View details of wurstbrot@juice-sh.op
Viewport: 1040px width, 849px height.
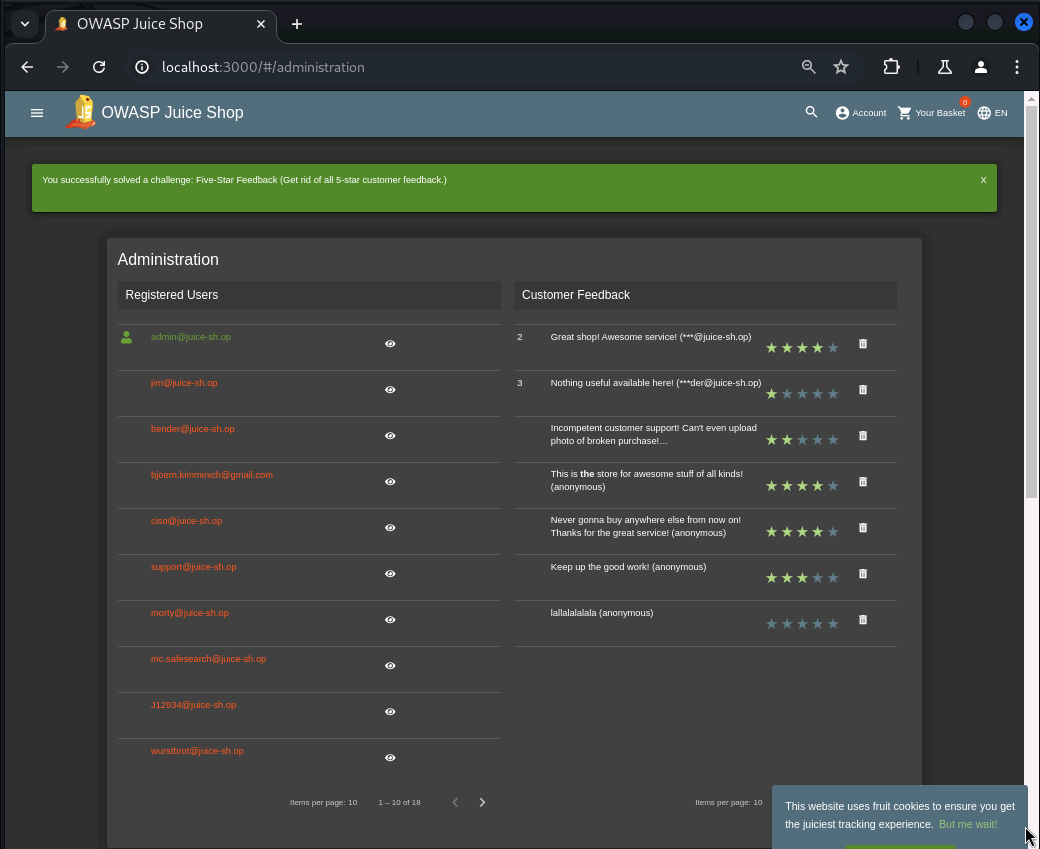[x=390, y=757]
